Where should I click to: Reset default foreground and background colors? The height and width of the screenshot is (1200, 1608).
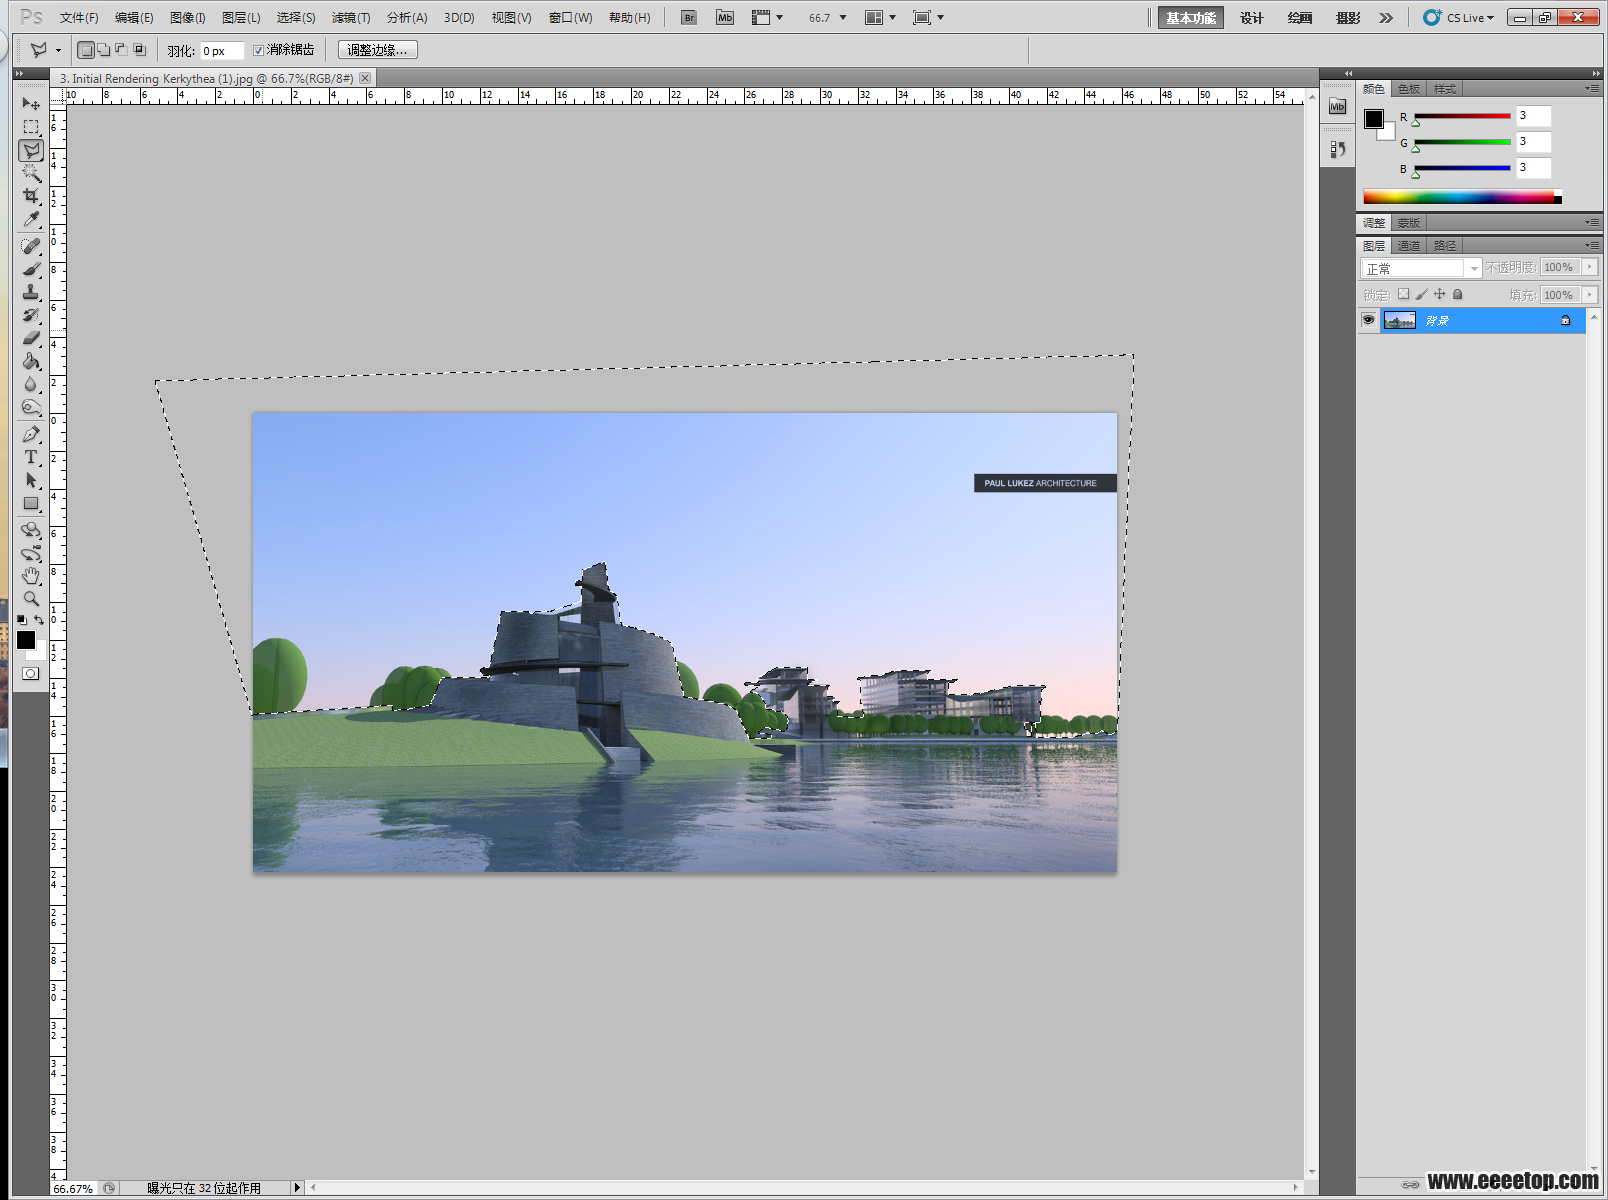[22, 620]
